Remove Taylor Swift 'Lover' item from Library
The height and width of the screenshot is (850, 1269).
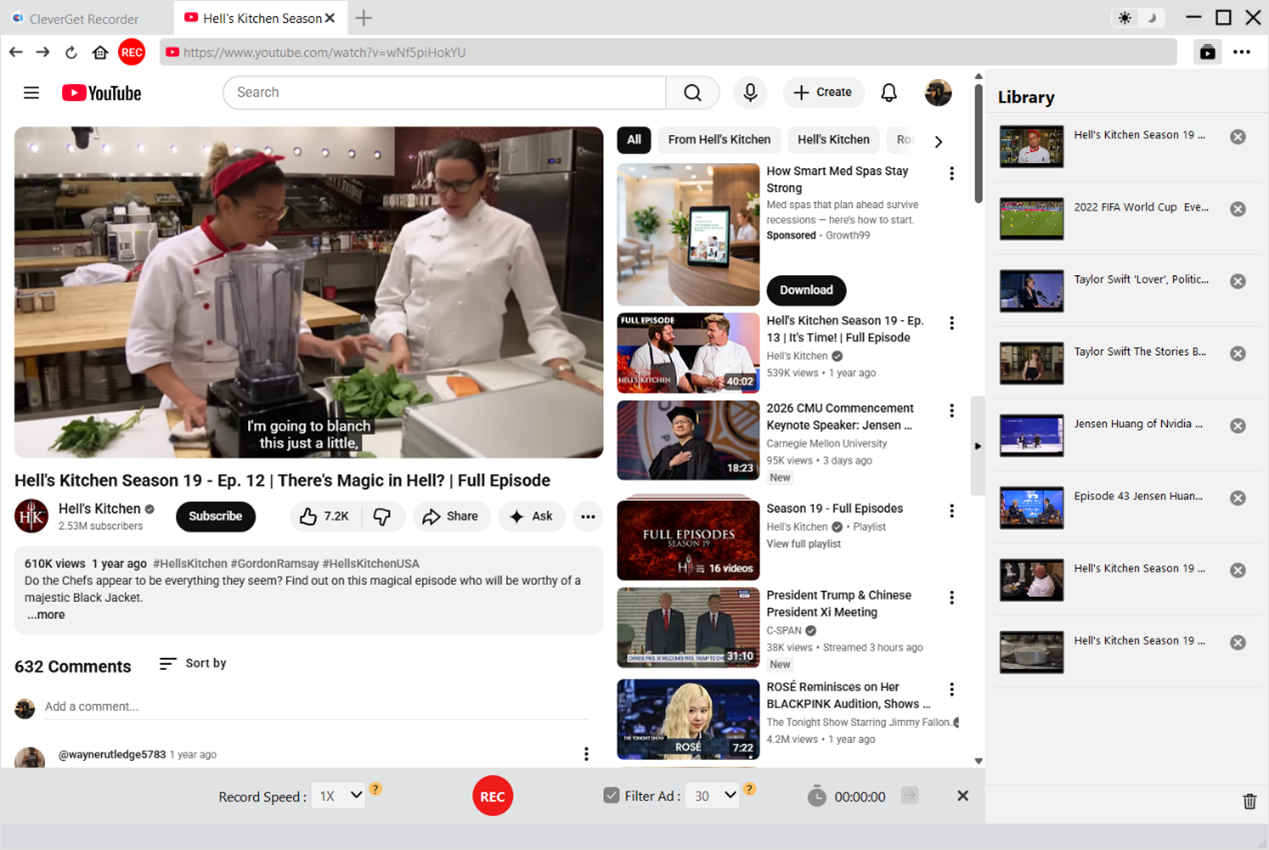tap(1238, 281)
